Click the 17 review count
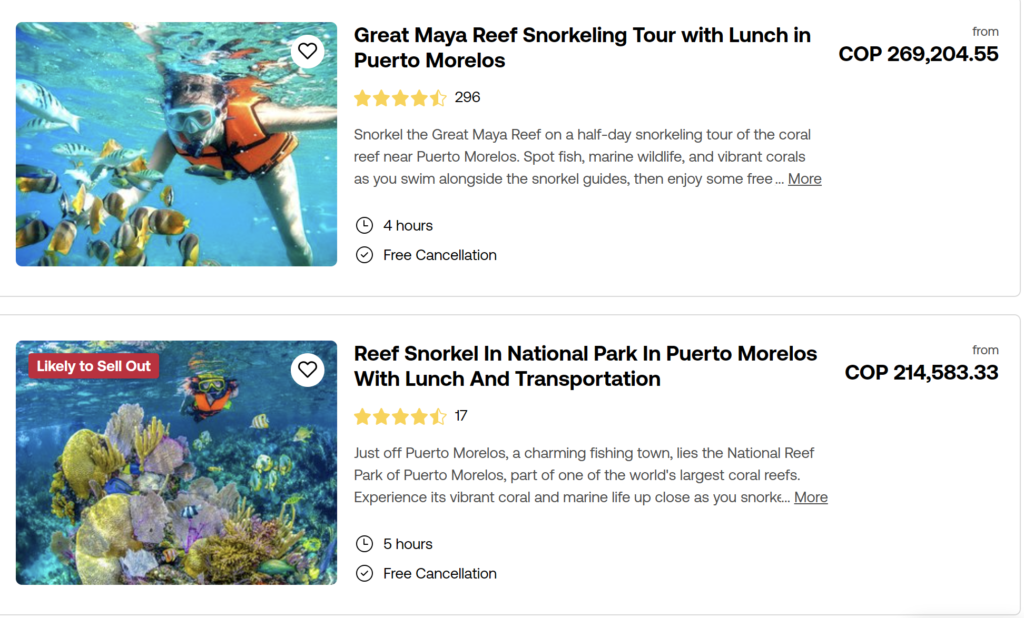 (461, 416)
